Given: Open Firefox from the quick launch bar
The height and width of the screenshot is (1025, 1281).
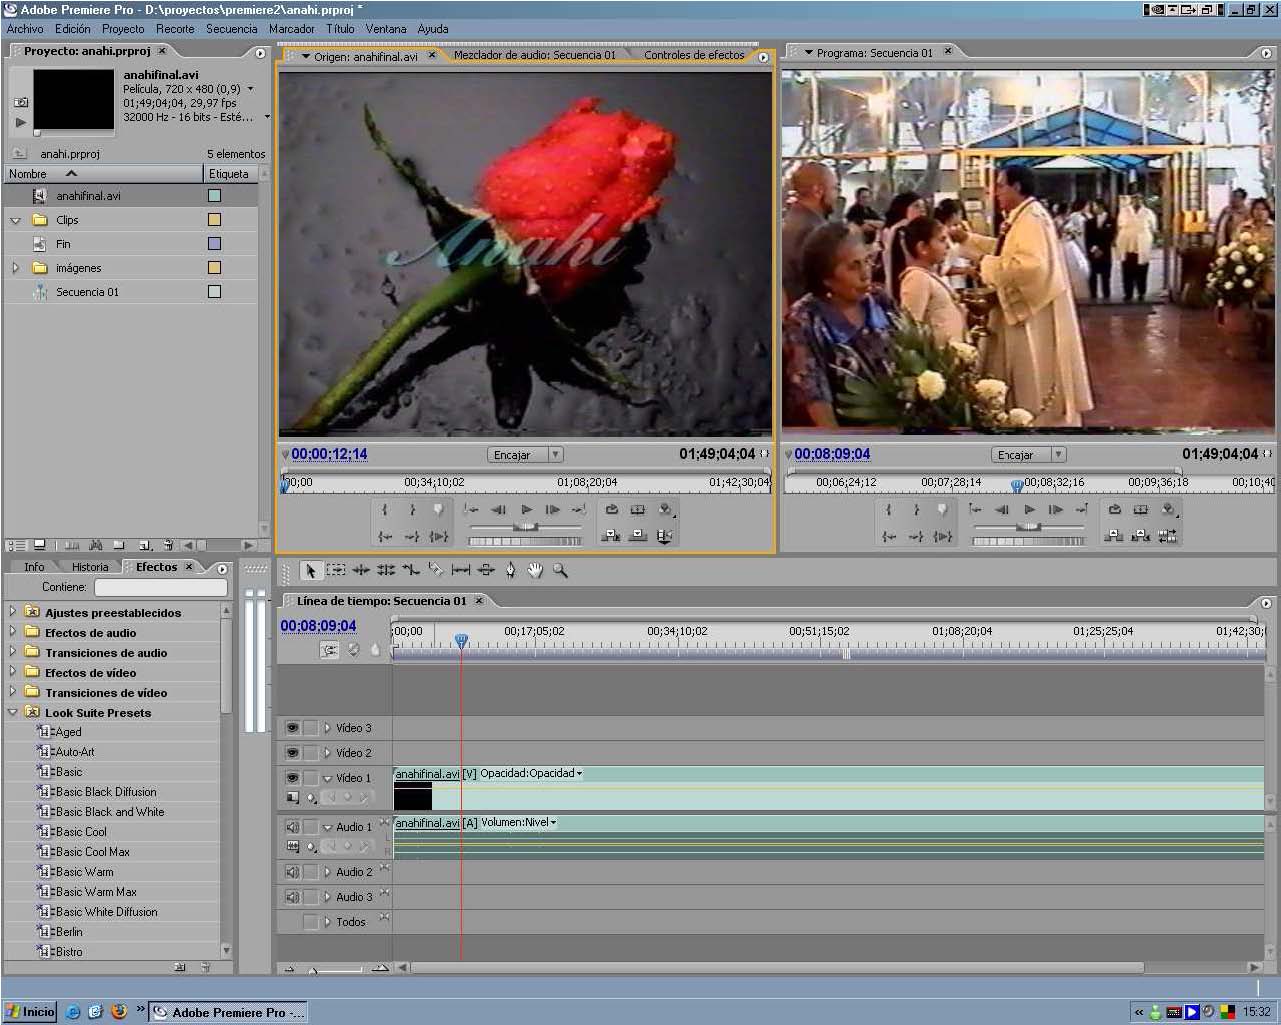Looking at the screenshot, I should point(119,1011).
